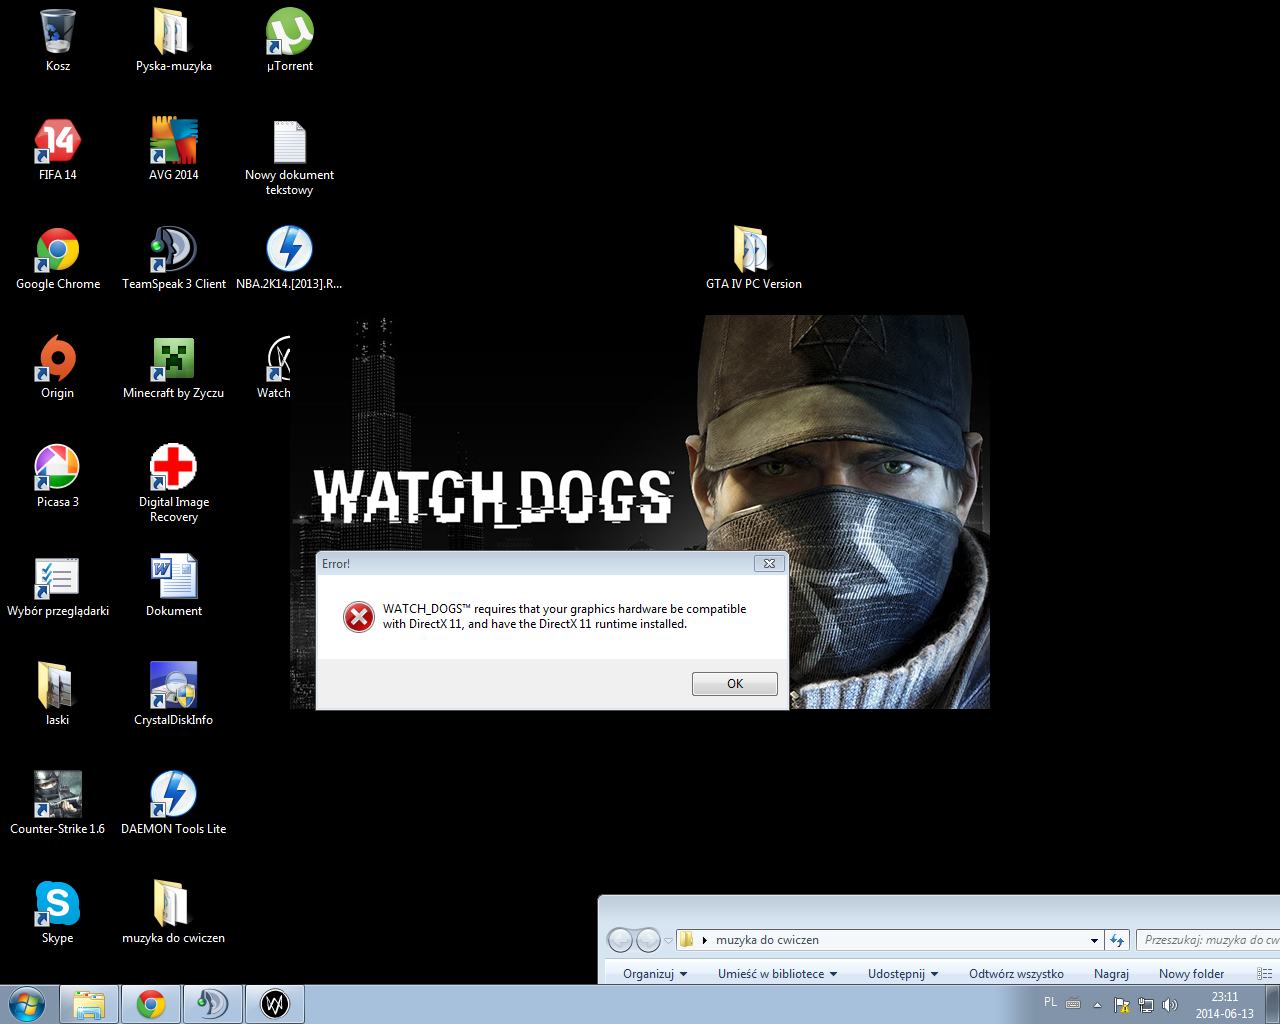
Task: Select the GTA IV PC Version folder
Action: point(754,258)
